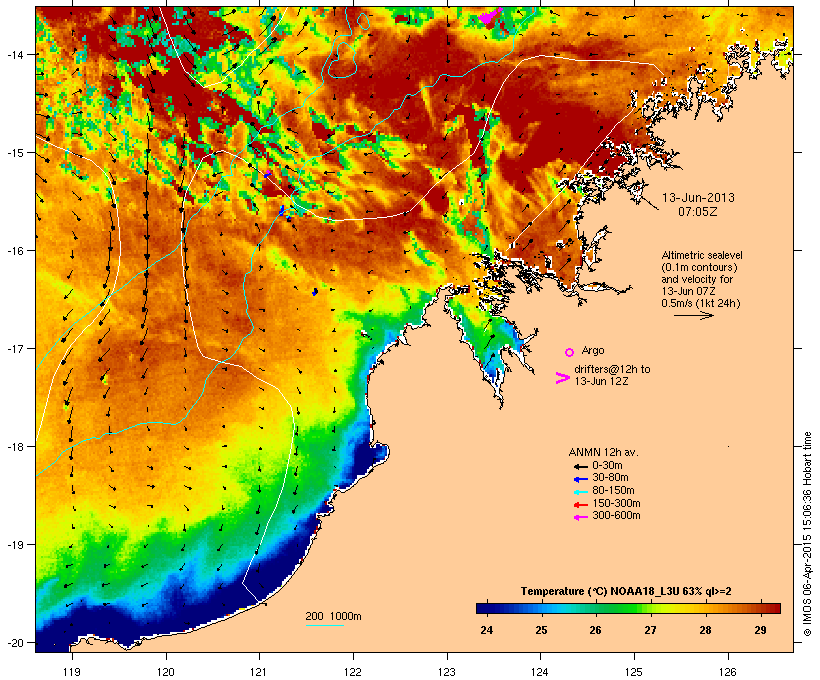
Task: Click the '150-300m' depth label
Action: click(x=617, y=504)
